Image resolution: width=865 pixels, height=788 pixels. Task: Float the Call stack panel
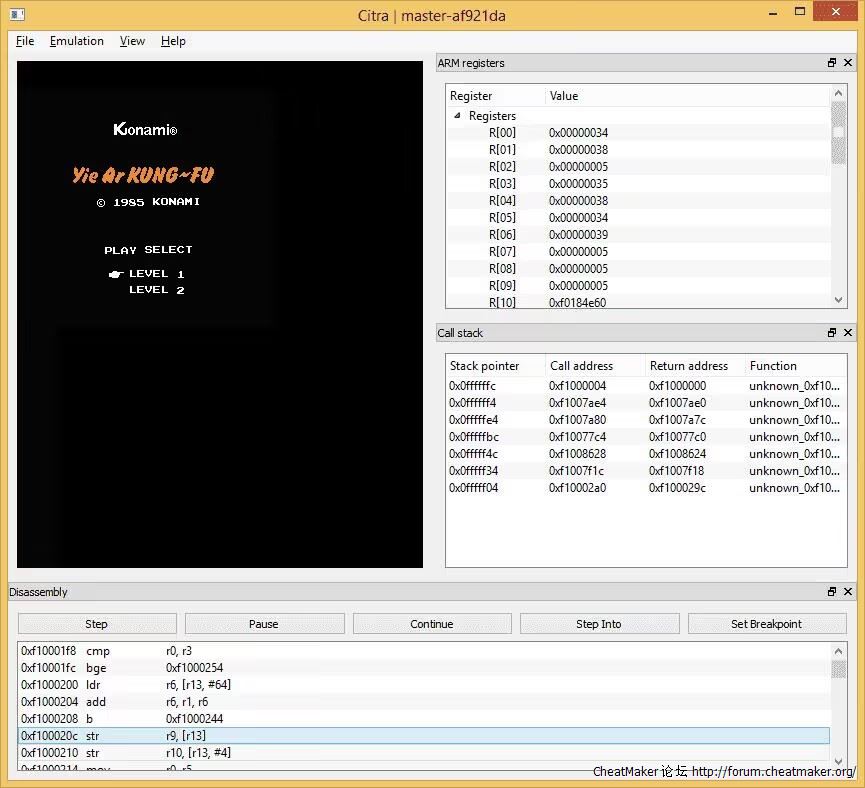coord(831,333)
